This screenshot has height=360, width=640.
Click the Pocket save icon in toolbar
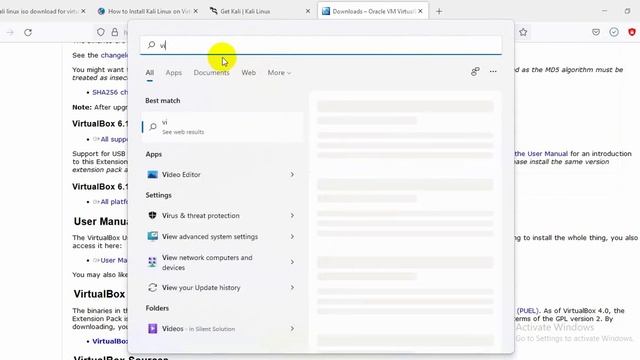coord(596,32)
